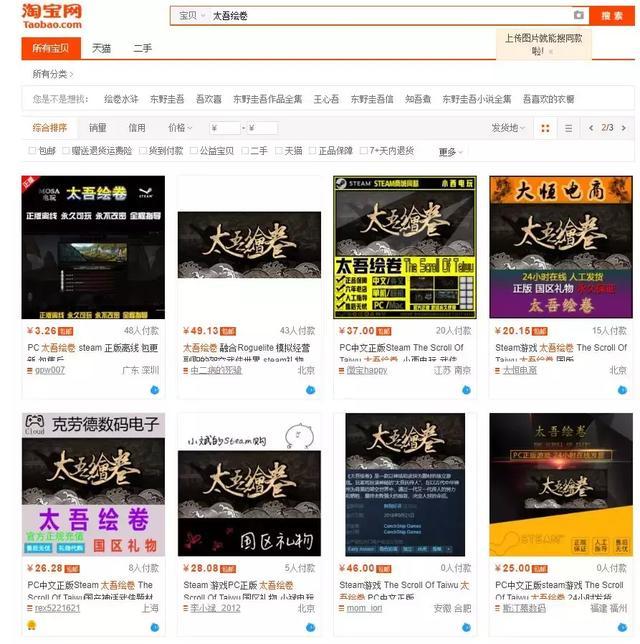Viewport: 640px width, 644px height.
Task: Close the 上传图片就能搜同款 tooltip
Action: coord(550,52)
